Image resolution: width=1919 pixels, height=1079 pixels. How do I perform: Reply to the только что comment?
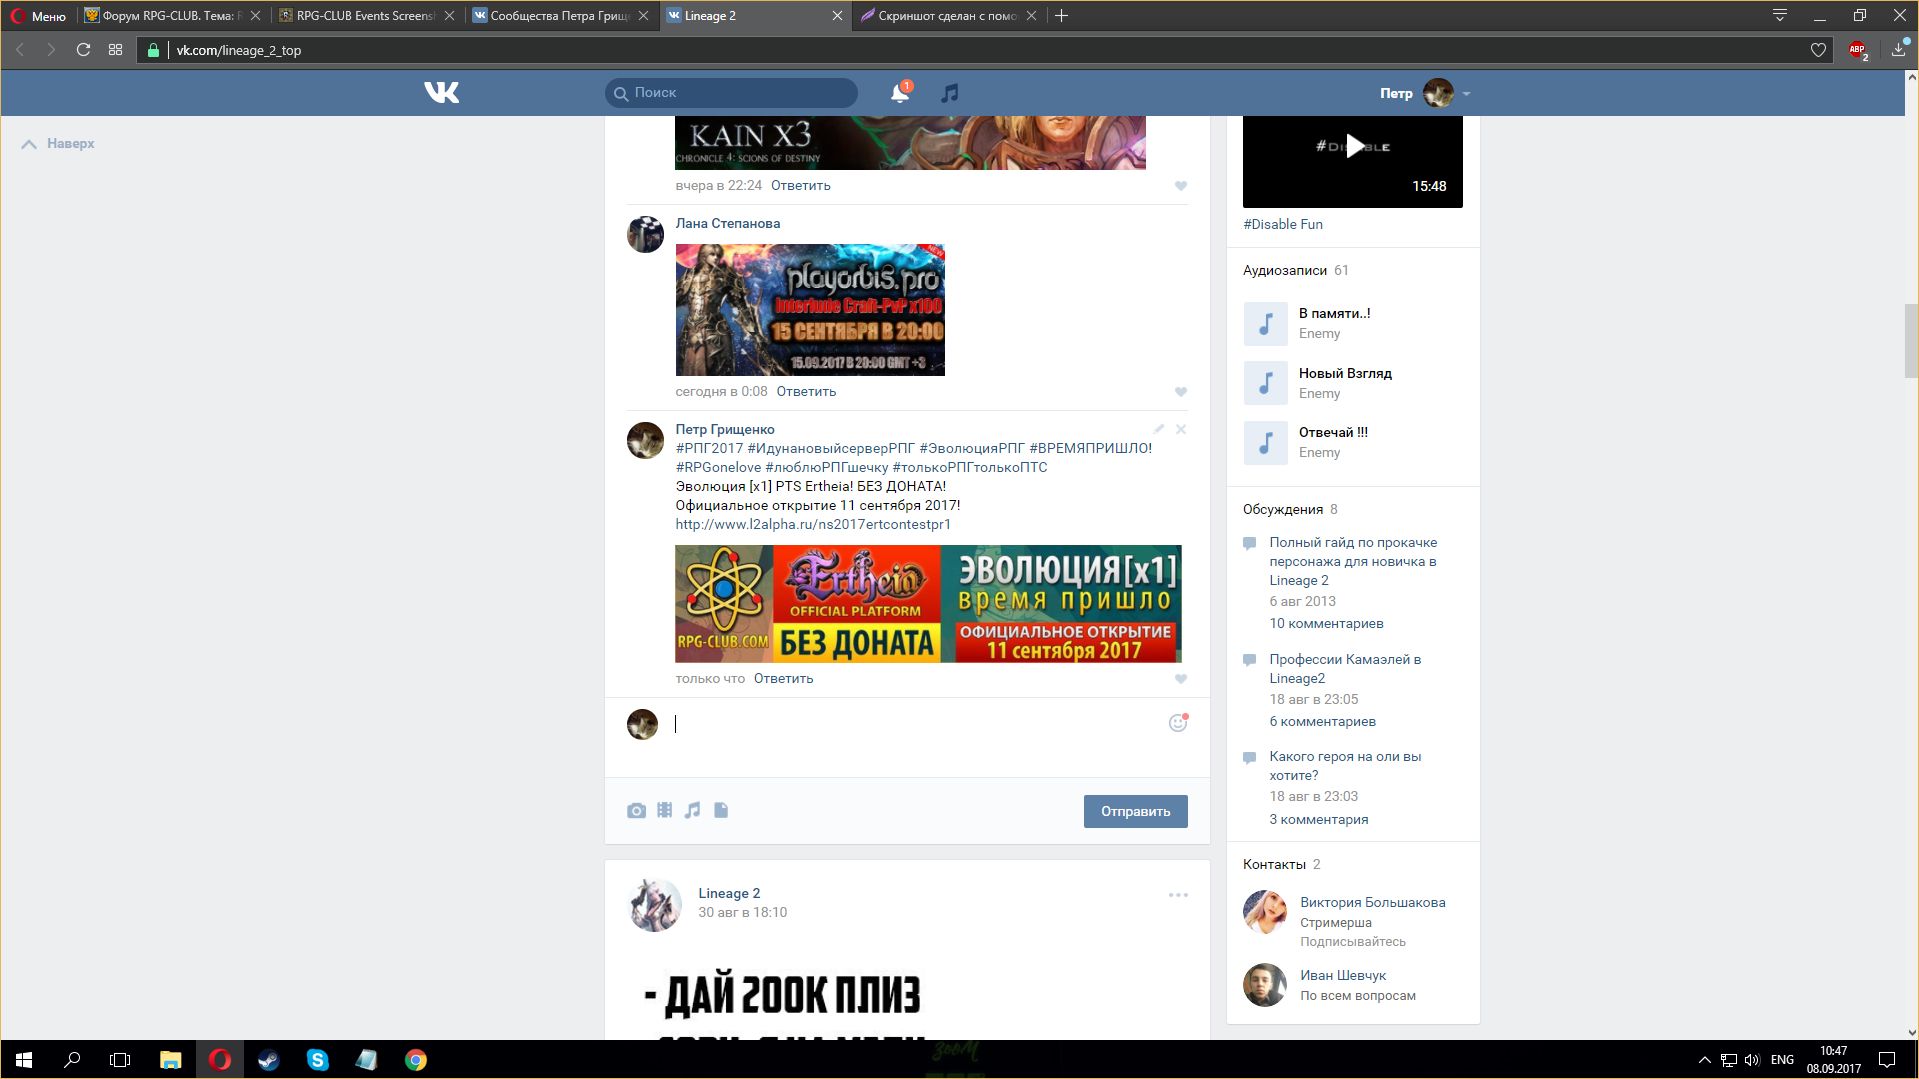coord(783,679)
